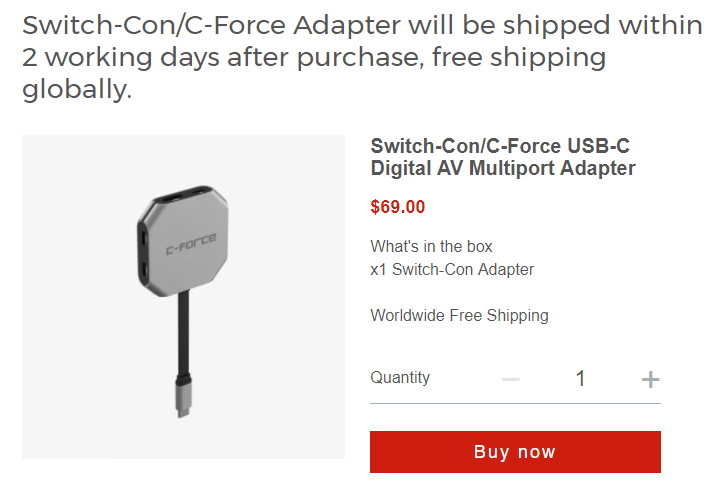Click the USB-C connector in product photo
Screen dimensions: 715x484
click(x=183, y=396)
